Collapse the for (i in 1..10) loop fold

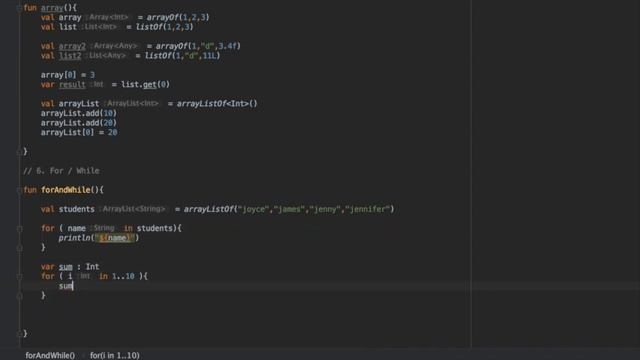click(x=19, y=277)
